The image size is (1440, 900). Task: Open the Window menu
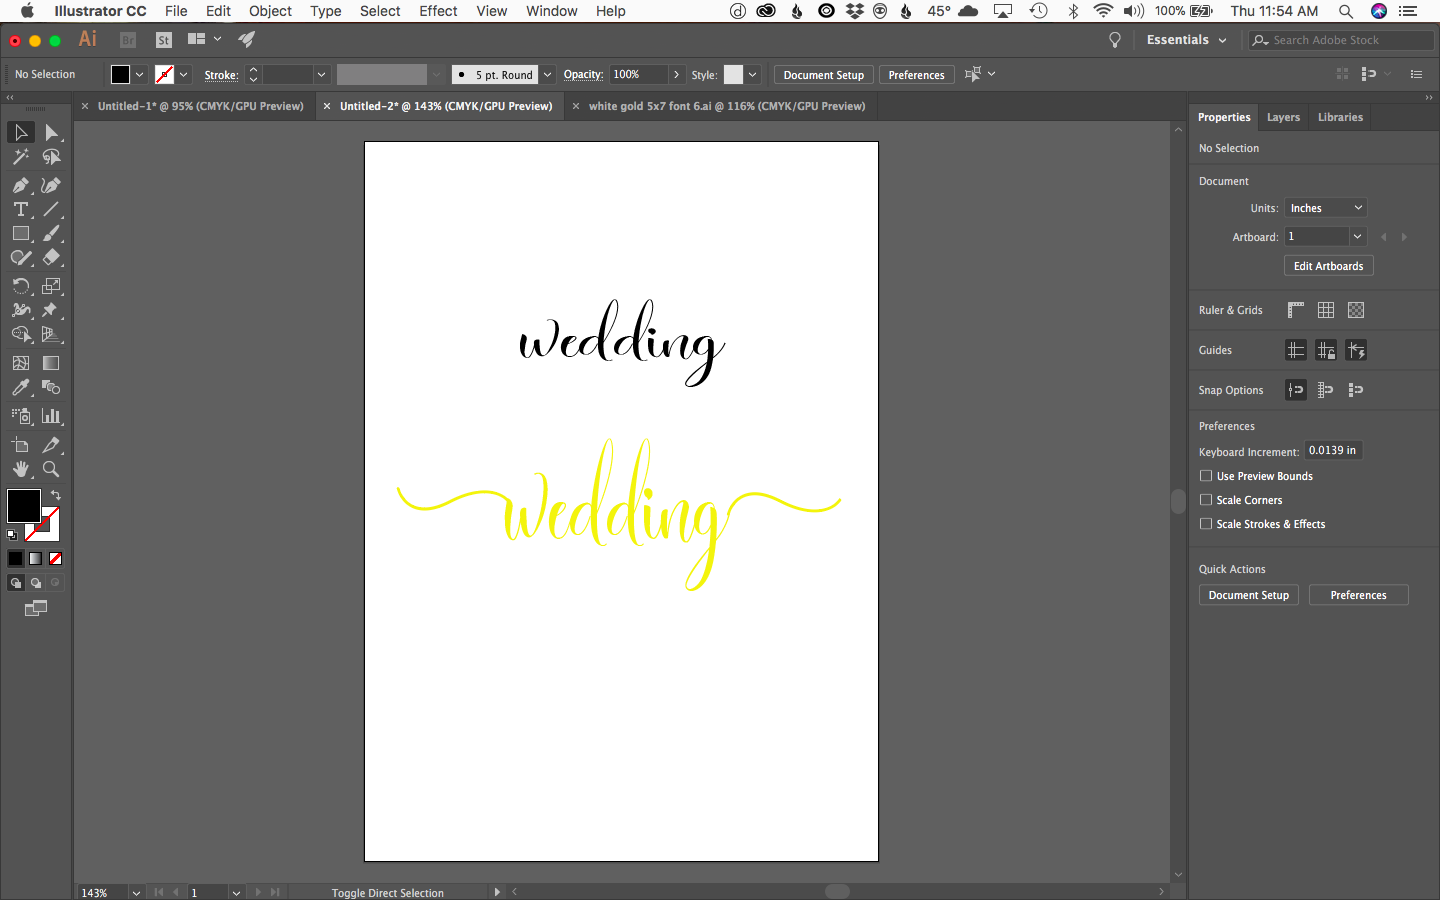(x=551, y=11)
